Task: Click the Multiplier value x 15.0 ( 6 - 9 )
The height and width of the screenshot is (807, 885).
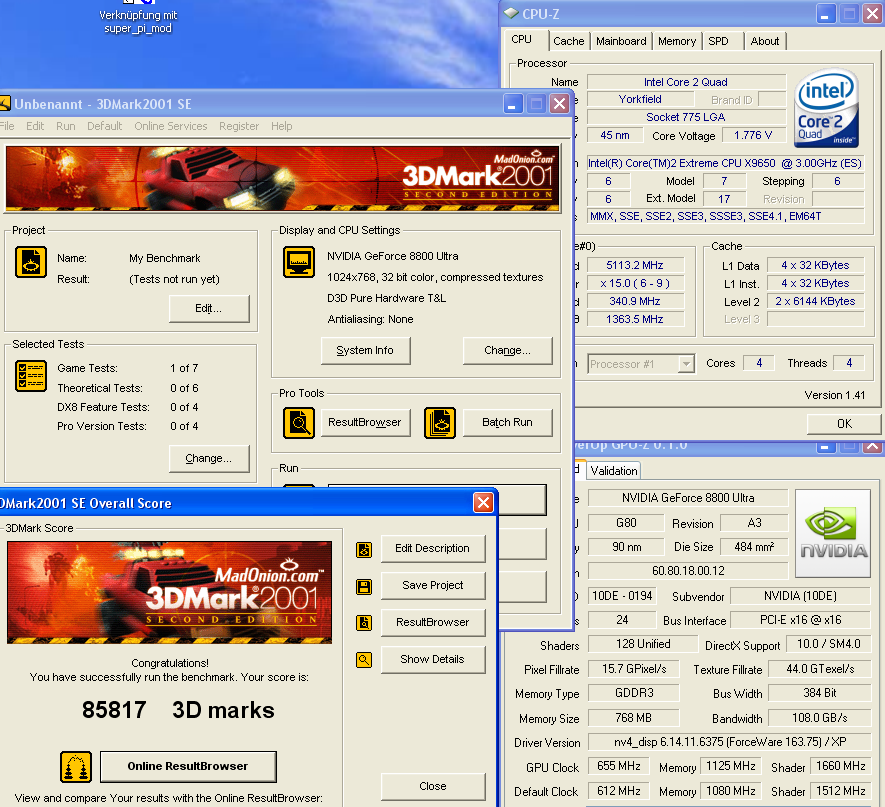Action: pos(634,283)
